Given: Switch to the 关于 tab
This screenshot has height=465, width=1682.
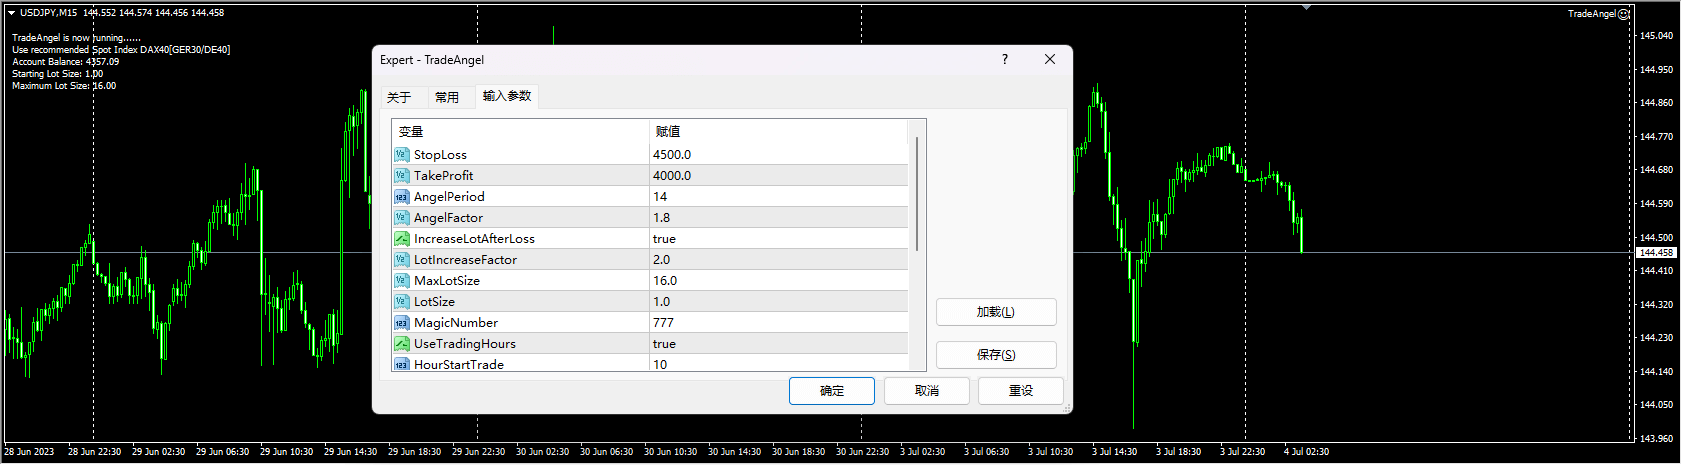Looking at the screenshot, I should [x=399, y=97].
